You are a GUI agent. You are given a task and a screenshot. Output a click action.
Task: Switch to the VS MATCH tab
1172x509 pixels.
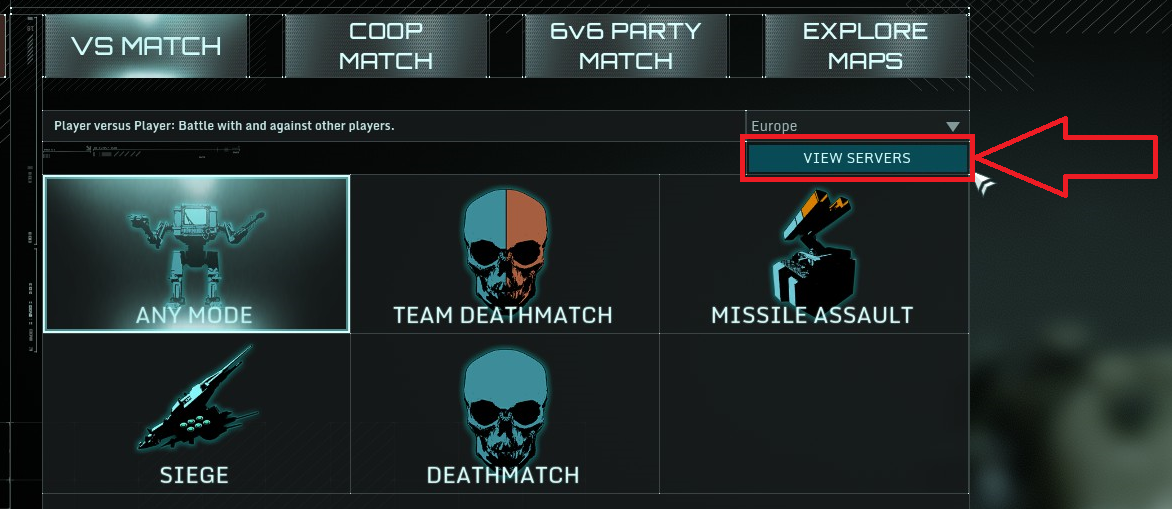pos(146,46)
